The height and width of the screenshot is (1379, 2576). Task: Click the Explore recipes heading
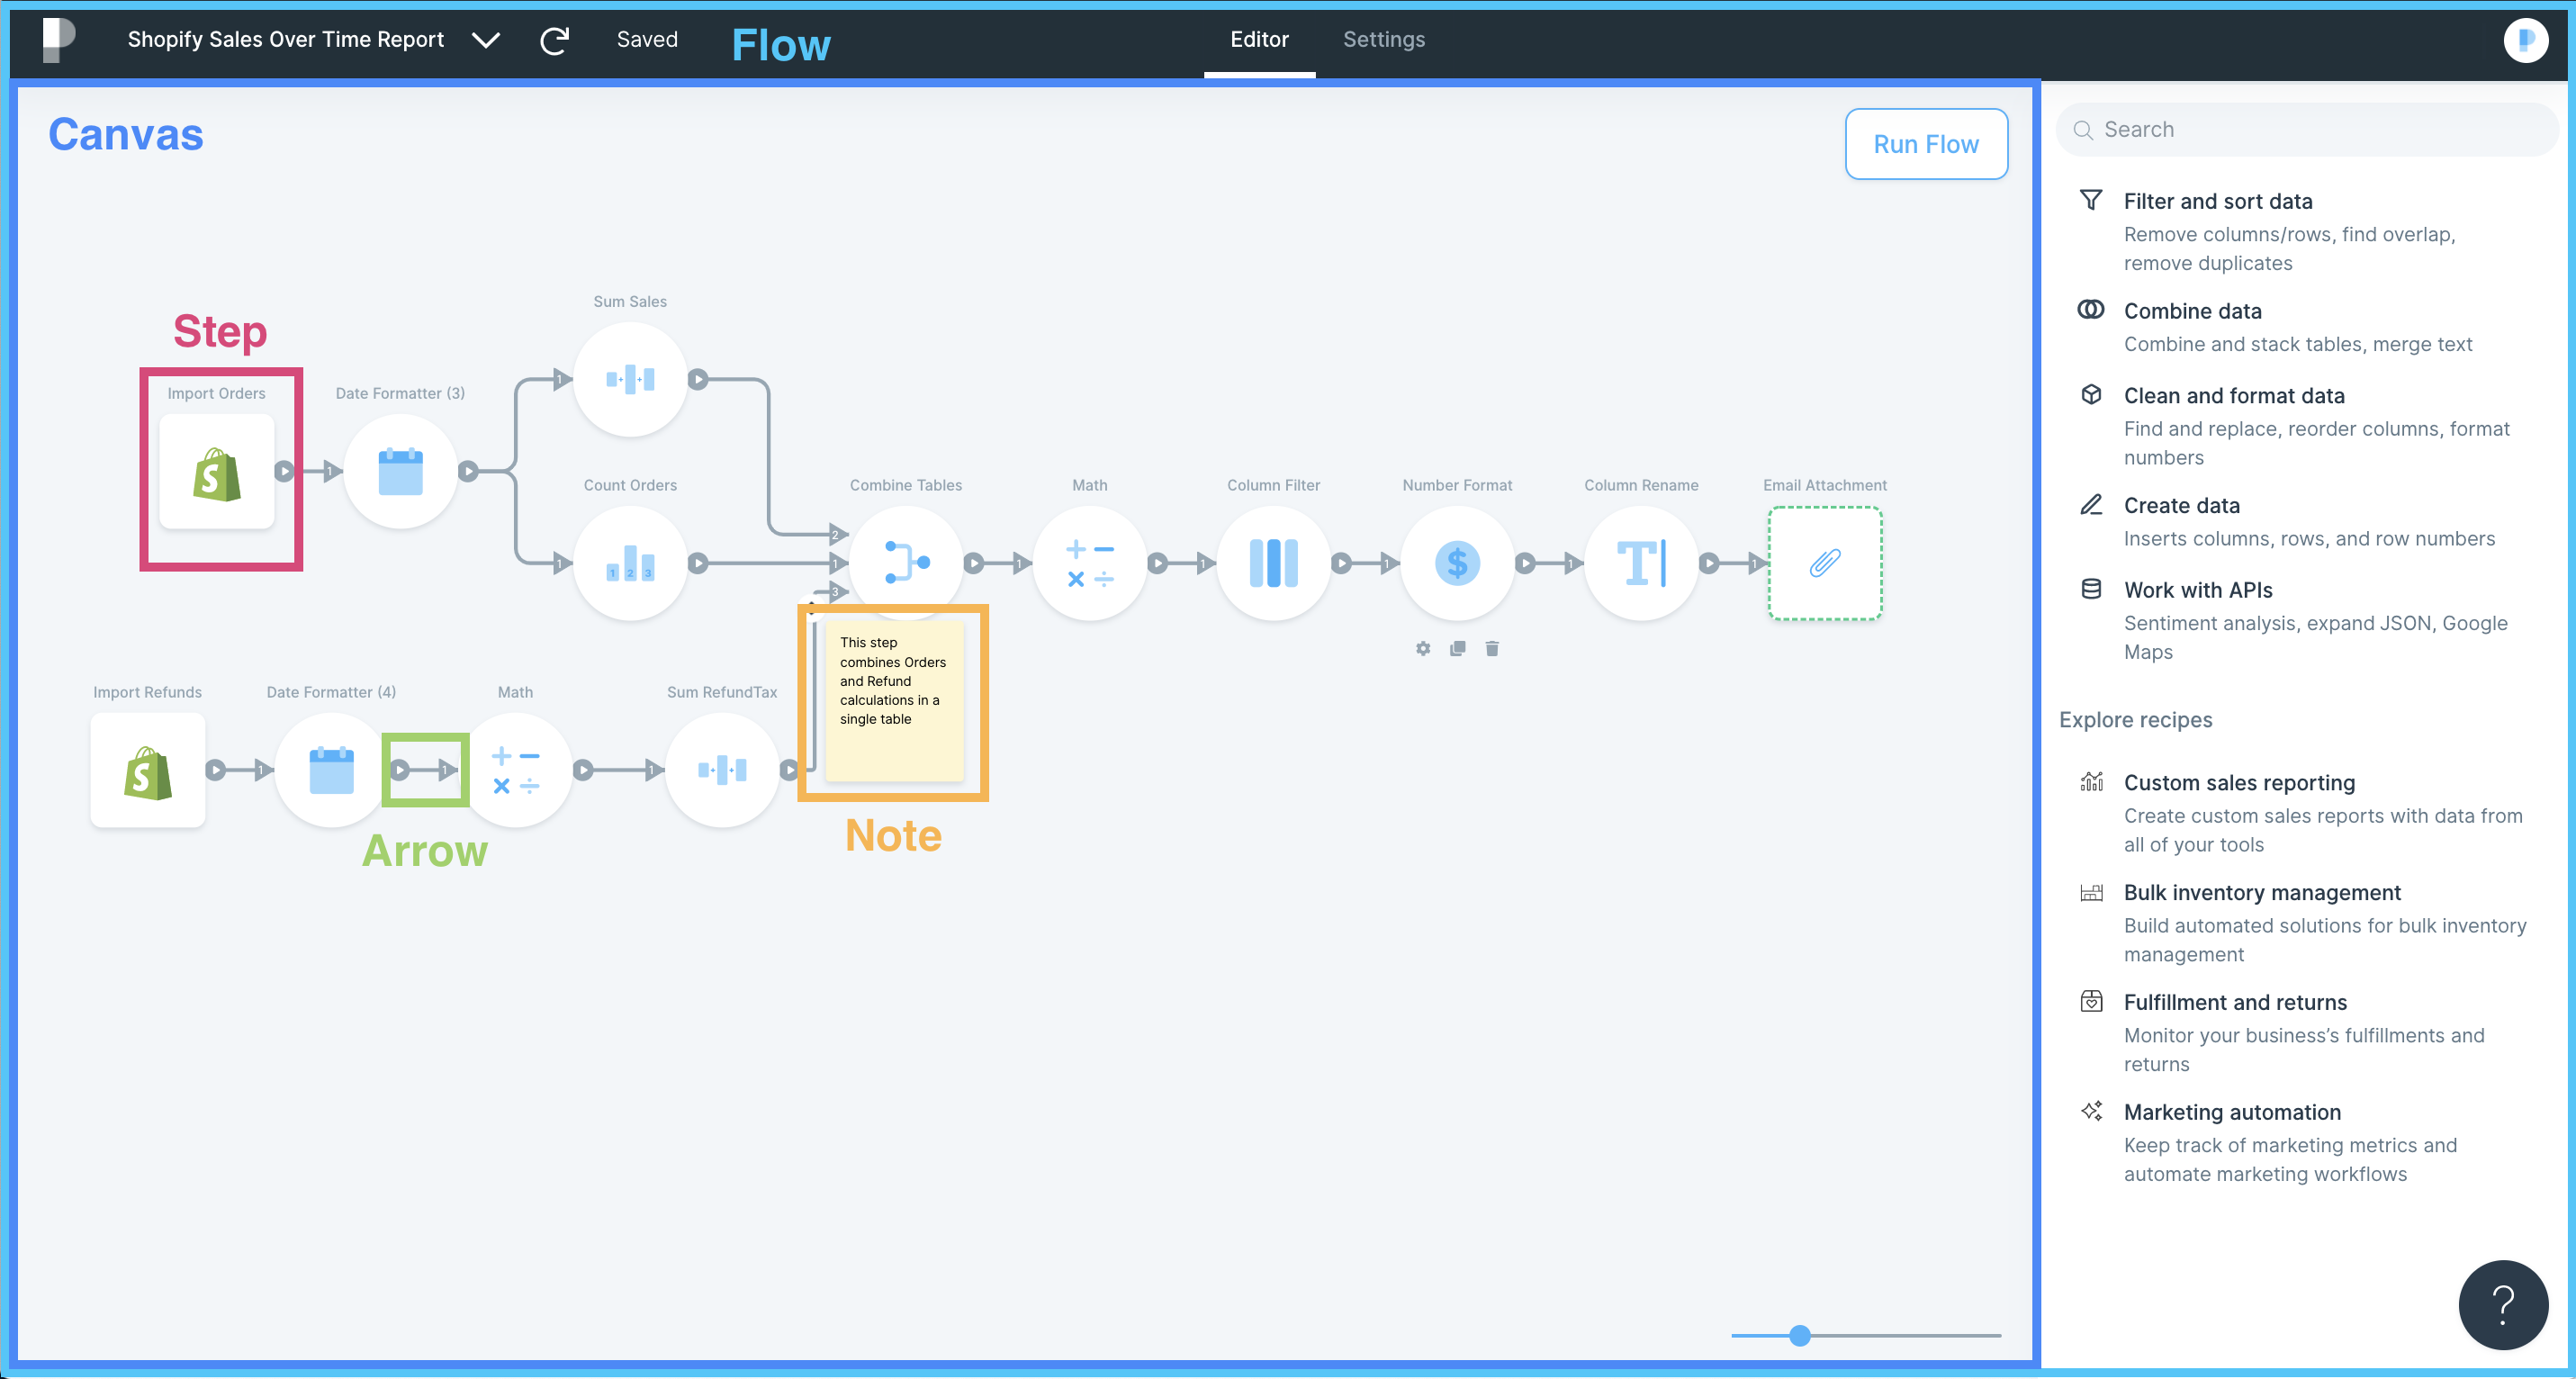pos(2136,719)
